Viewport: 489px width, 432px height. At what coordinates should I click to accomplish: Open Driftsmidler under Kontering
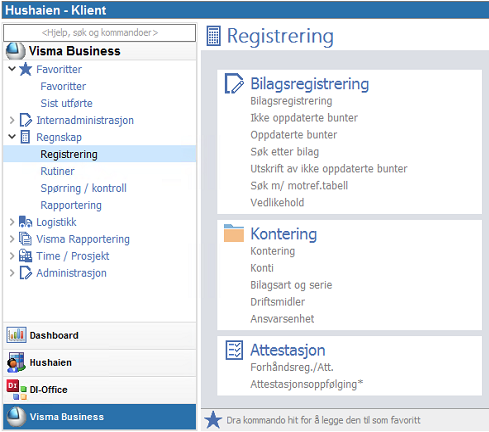pyautogui.click(x=277, y=302)
